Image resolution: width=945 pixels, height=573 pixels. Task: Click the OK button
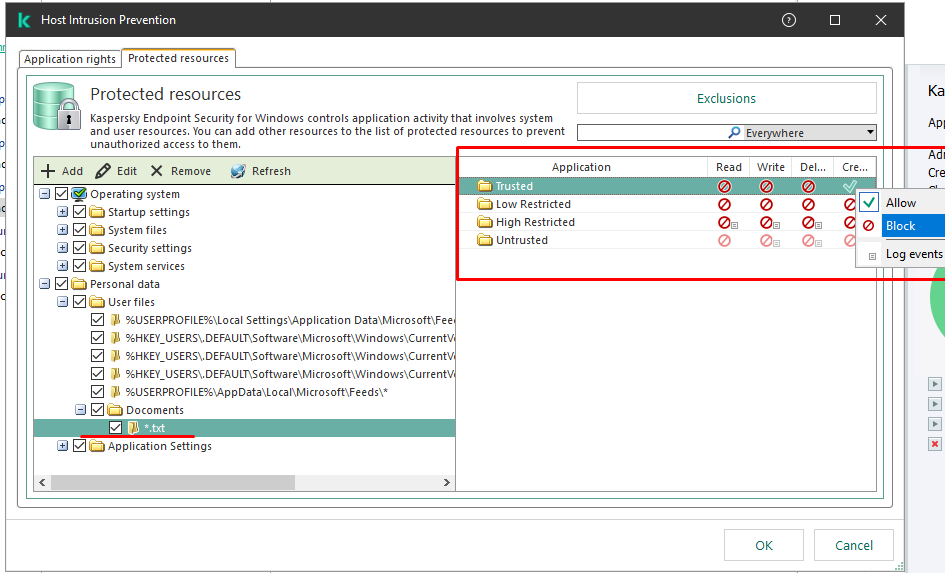pyautogui.click(x=764, y=545)
